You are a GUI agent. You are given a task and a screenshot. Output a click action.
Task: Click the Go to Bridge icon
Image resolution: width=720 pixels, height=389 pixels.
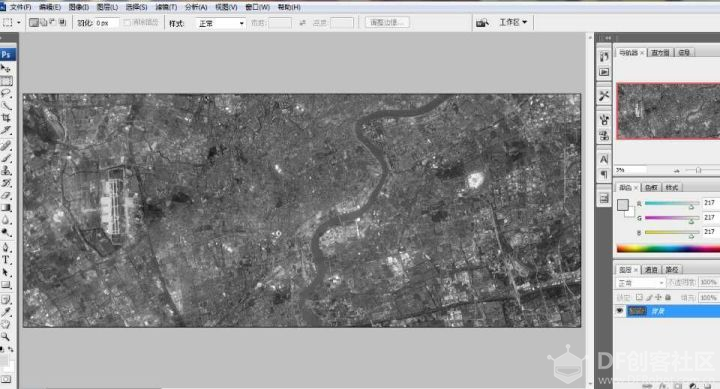(482, 23)
